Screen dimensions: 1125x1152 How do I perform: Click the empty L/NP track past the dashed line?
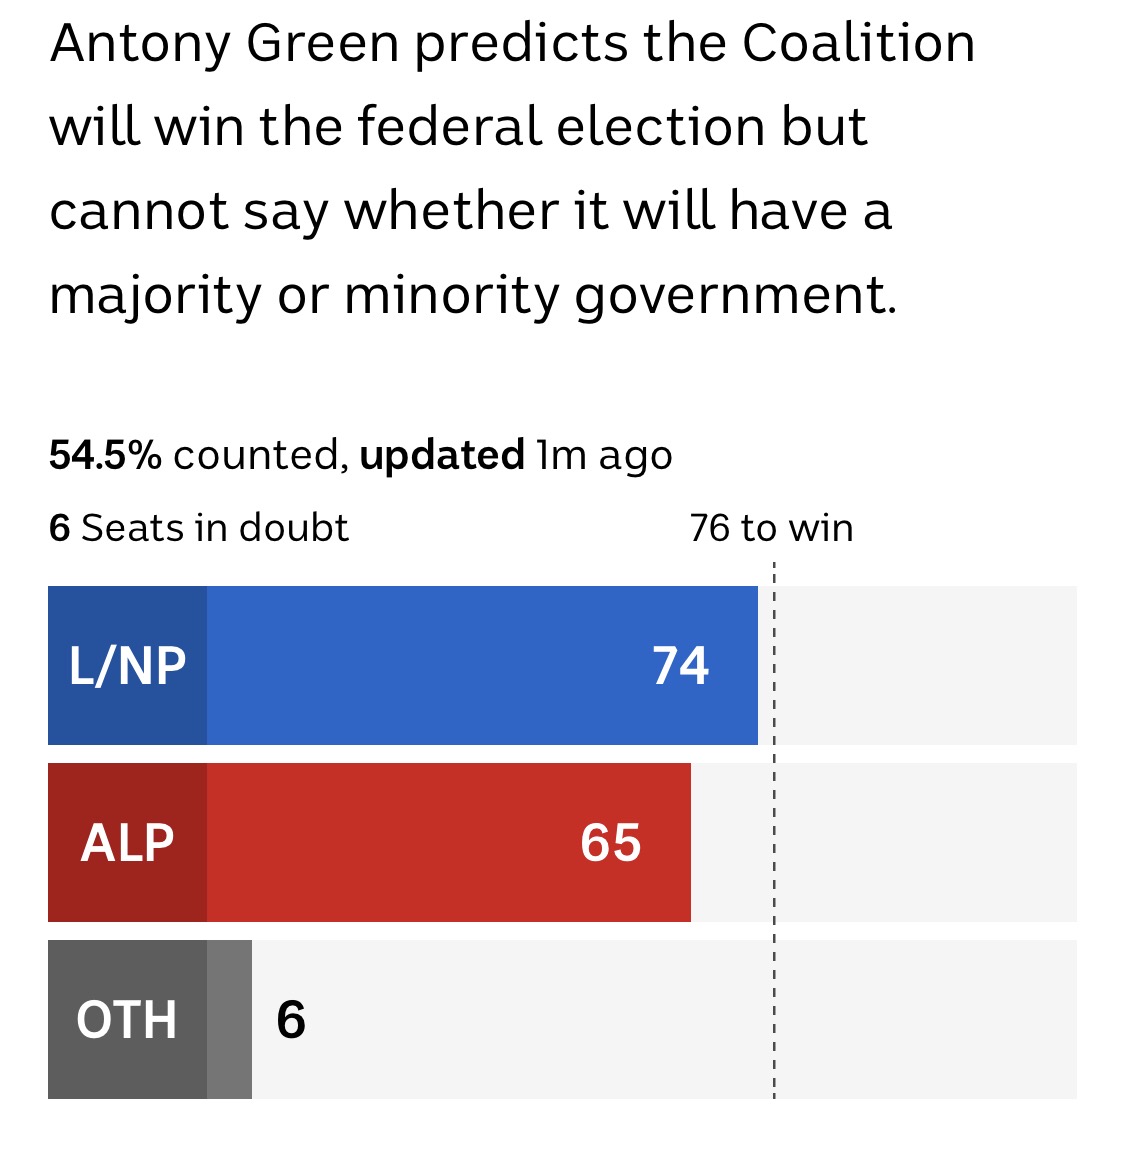tap(925, 666)
